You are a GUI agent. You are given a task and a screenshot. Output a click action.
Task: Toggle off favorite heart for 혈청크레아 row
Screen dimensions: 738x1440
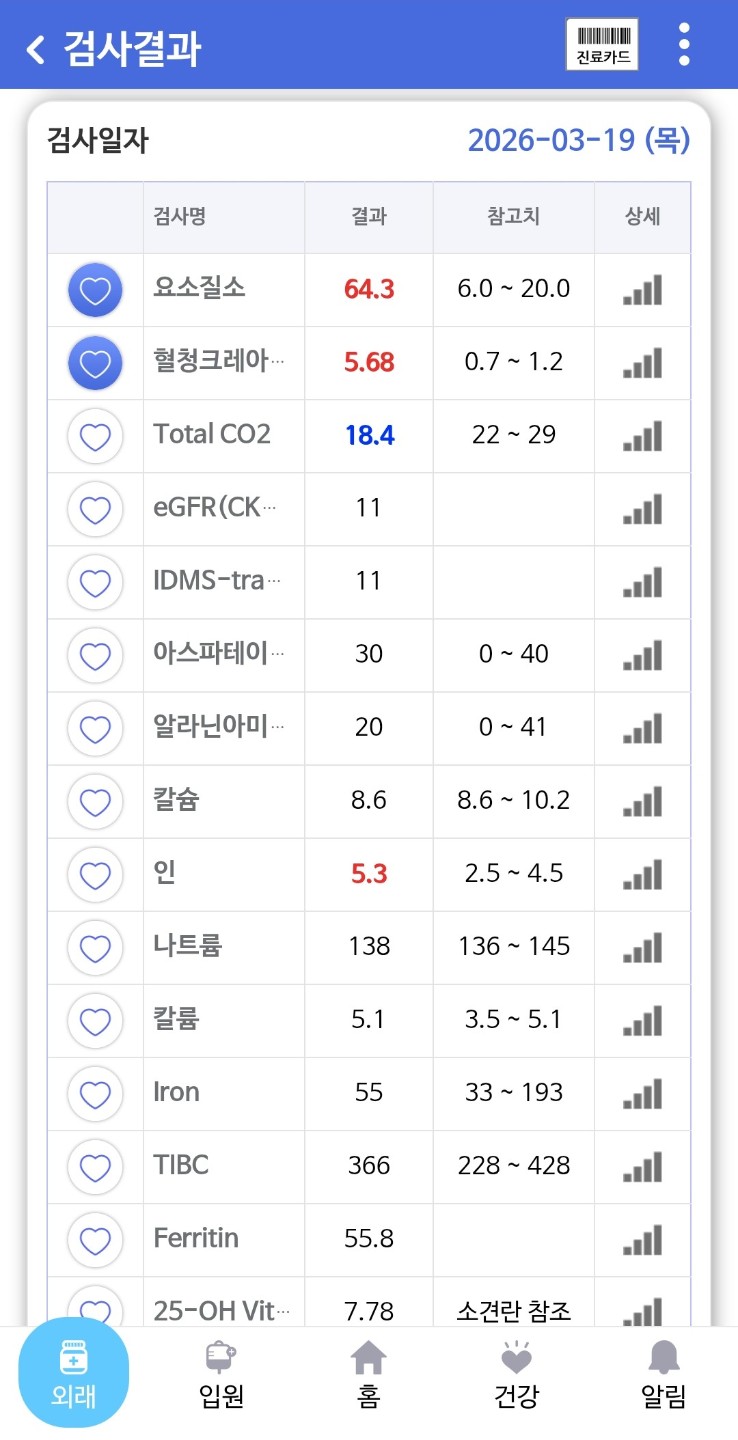[x=95, y=363]
